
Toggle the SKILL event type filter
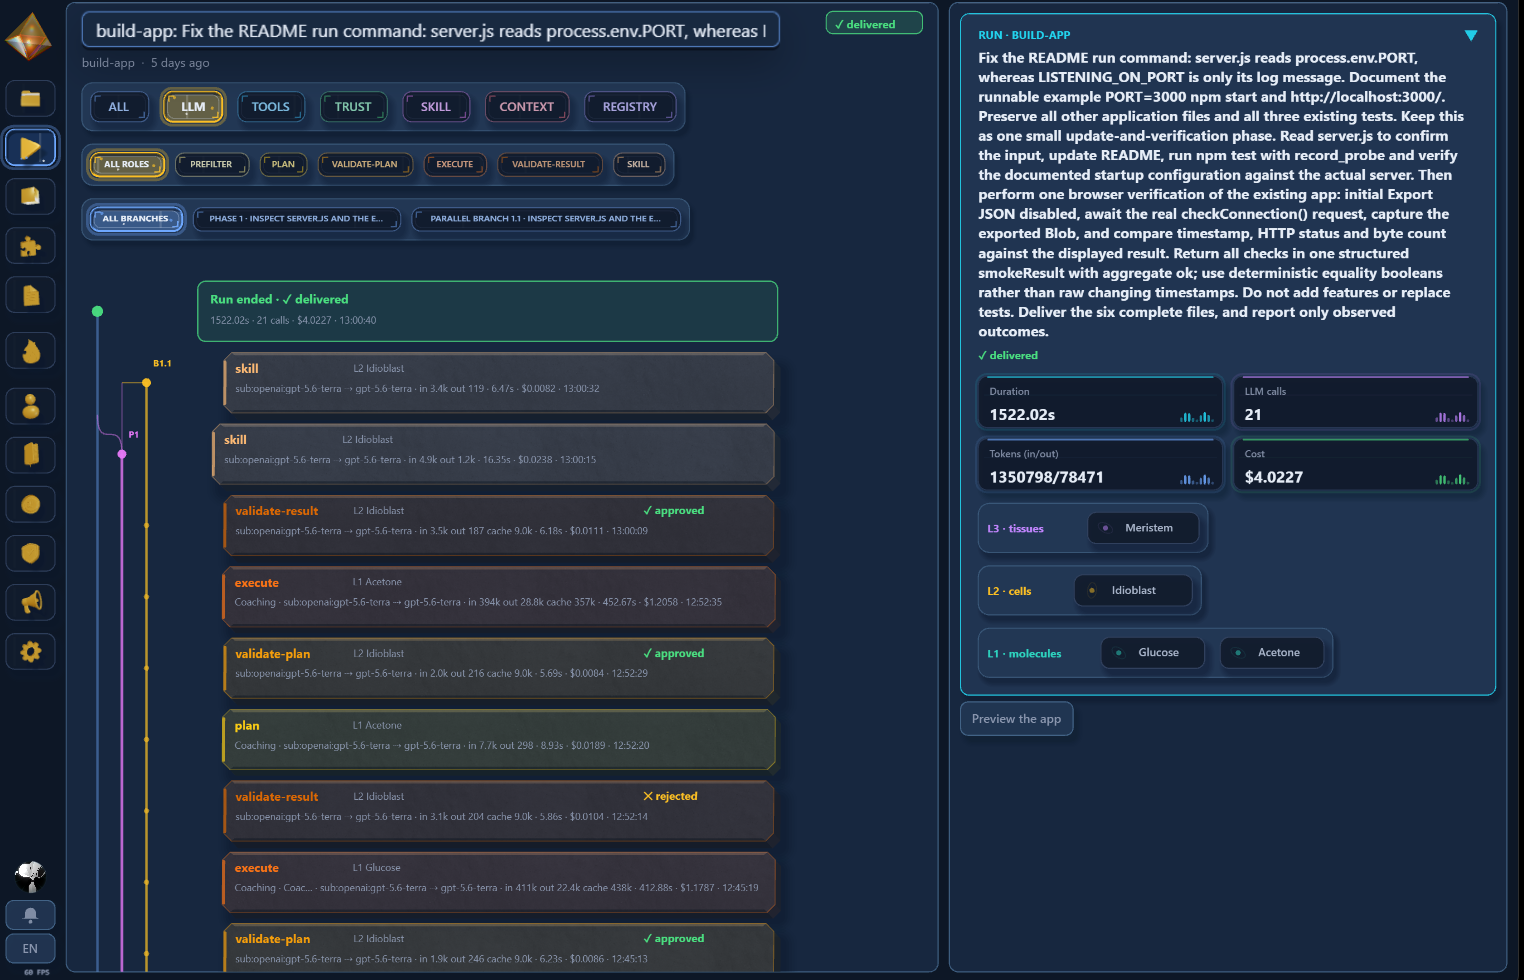point(435,107)
